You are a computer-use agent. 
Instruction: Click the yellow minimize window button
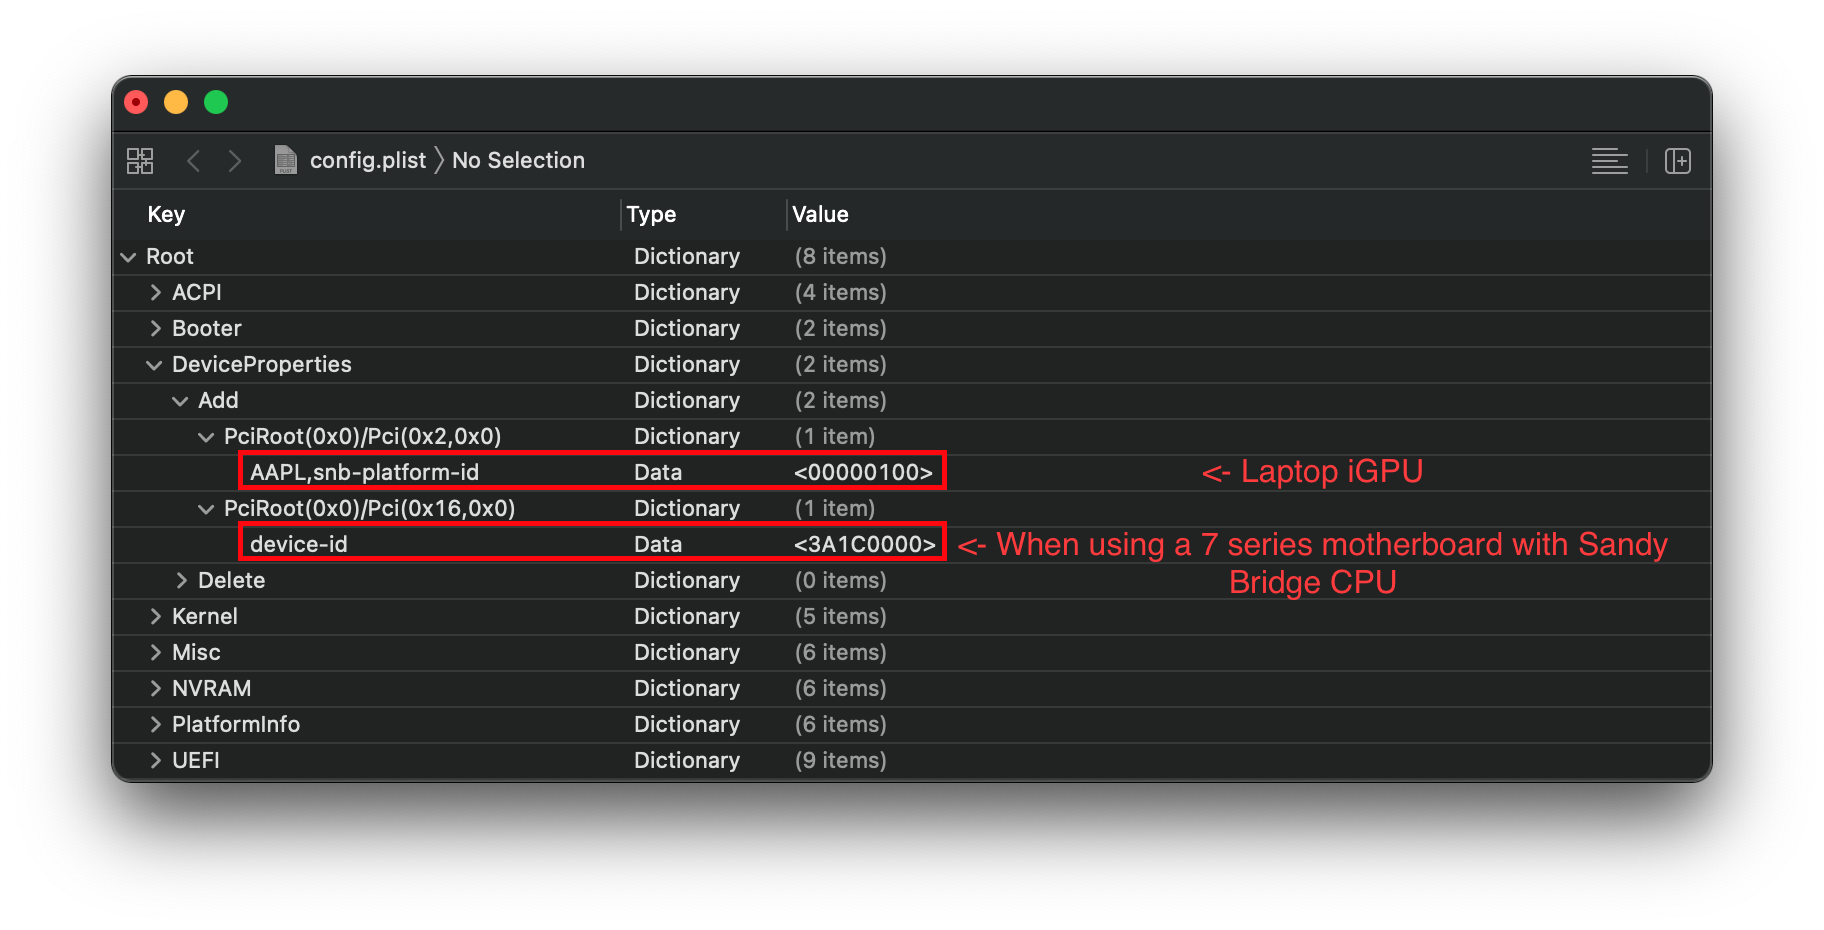point(176,102)
